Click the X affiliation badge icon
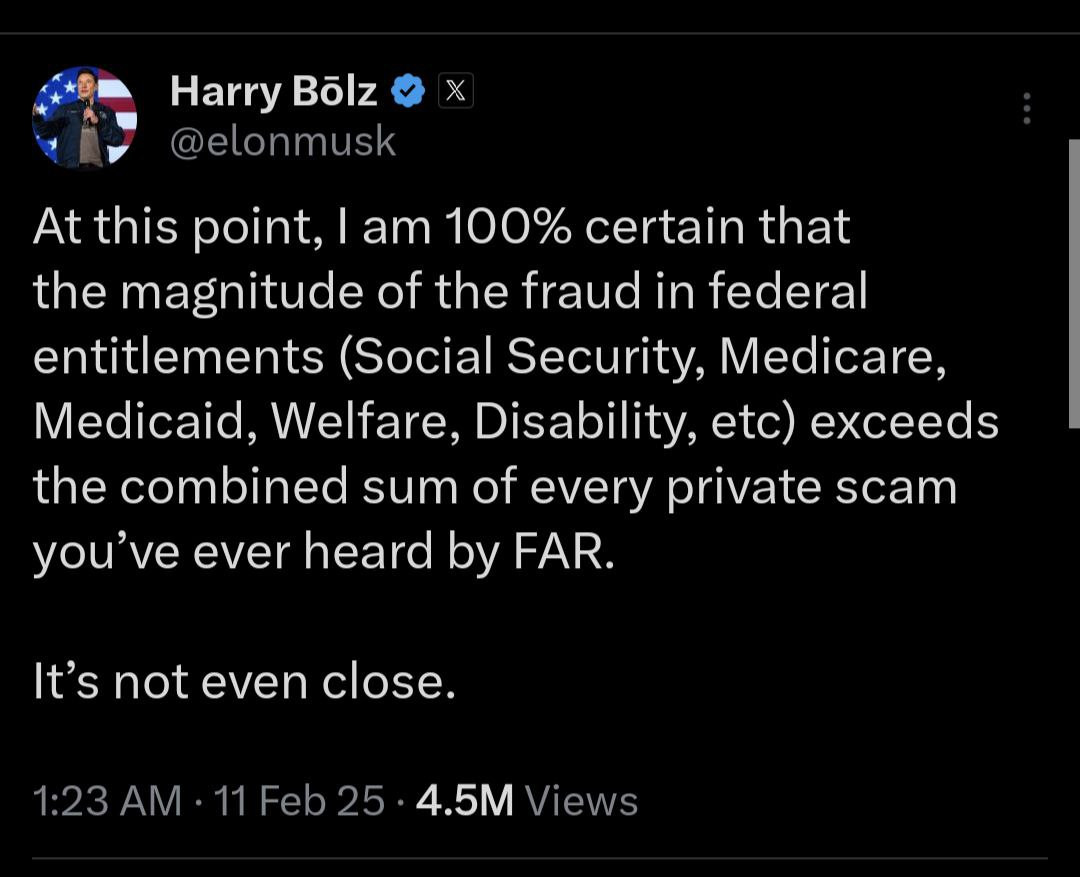The image size is (1080, 877). coord(455,92)
